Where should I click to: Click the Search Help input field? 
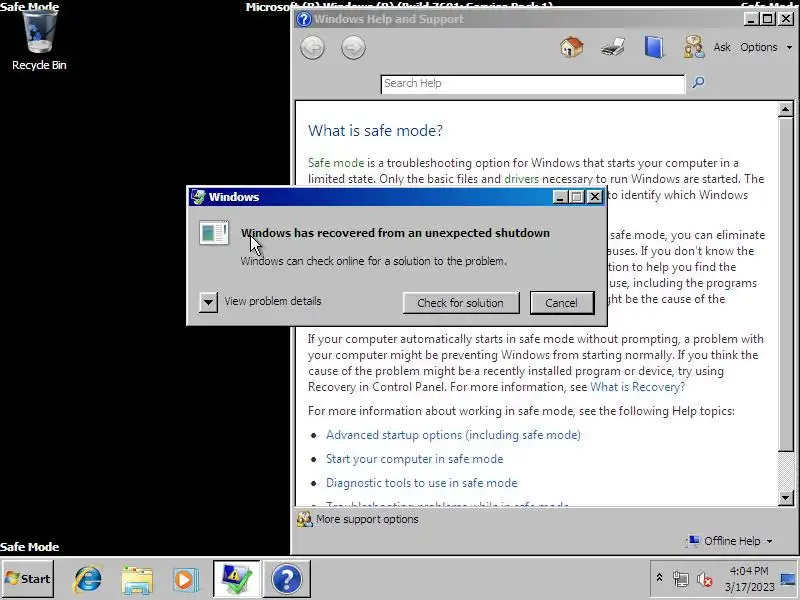click(x=533, y=84)
